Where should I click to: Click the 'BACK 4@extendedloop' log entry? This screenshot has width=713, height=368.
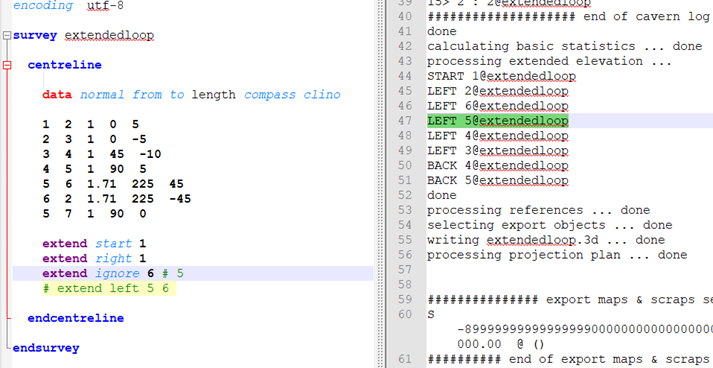(498, 166)
